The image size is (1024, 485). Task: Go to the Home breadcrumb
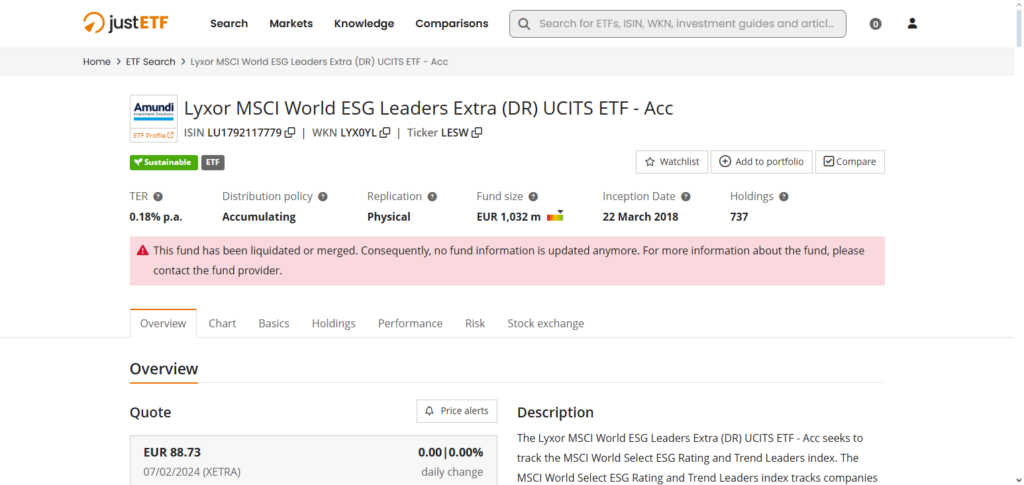97,61
